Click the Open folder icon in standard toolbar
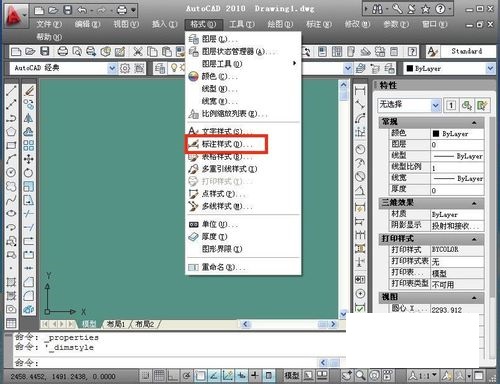The height and width of the screenshot is (384, 500). click(x=30, y=51)
